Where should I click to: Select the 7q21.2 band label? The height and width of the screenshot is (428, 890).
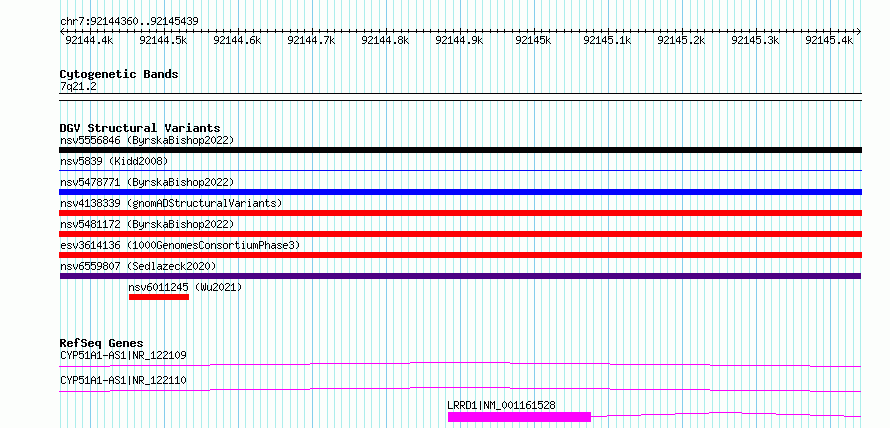pos(77,86)
